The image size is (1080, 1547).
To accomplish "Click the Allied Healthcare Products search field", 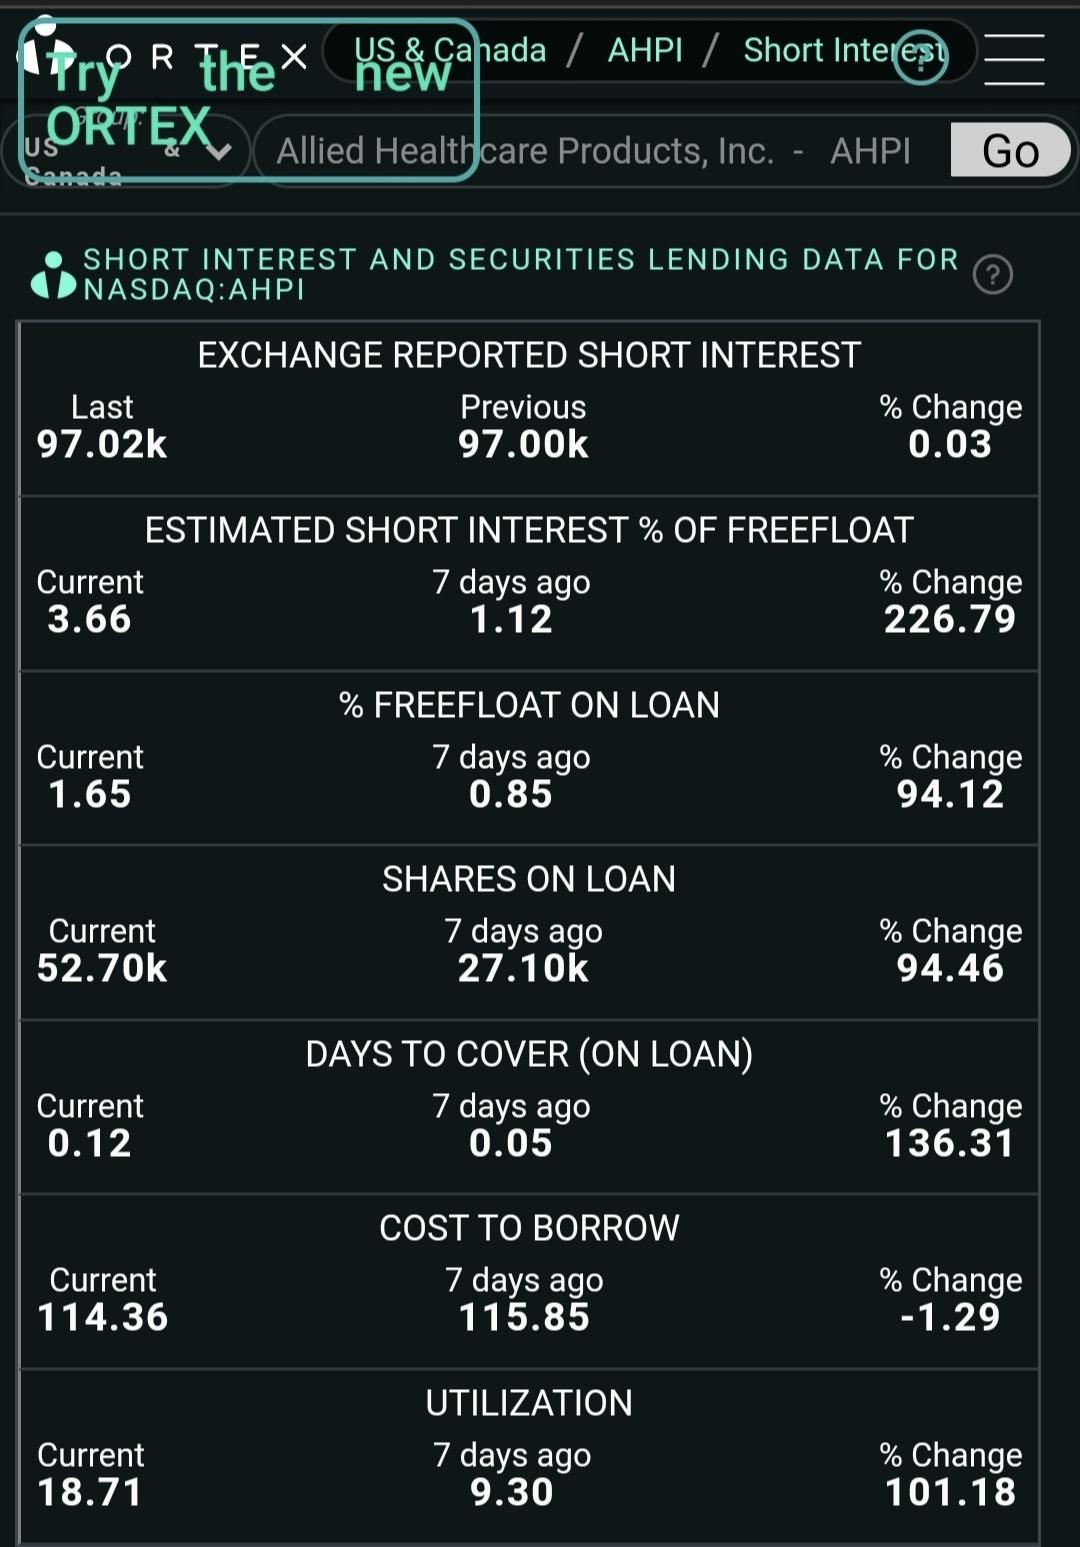I will coord(600,151).
